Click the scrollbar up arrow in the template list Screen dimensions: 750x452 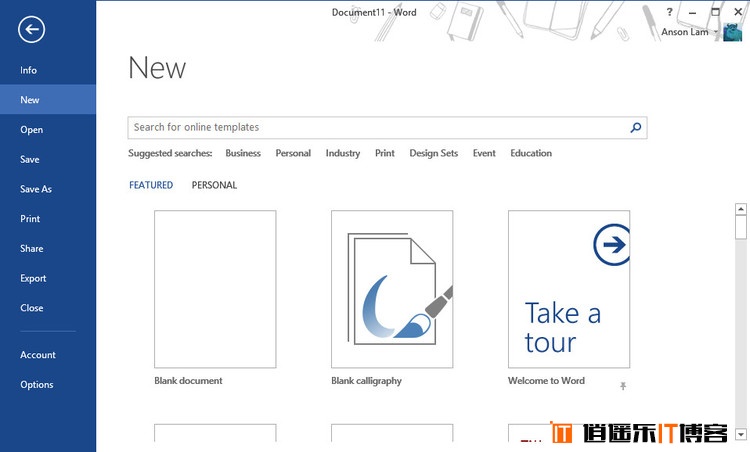click(x=741, y=209)
